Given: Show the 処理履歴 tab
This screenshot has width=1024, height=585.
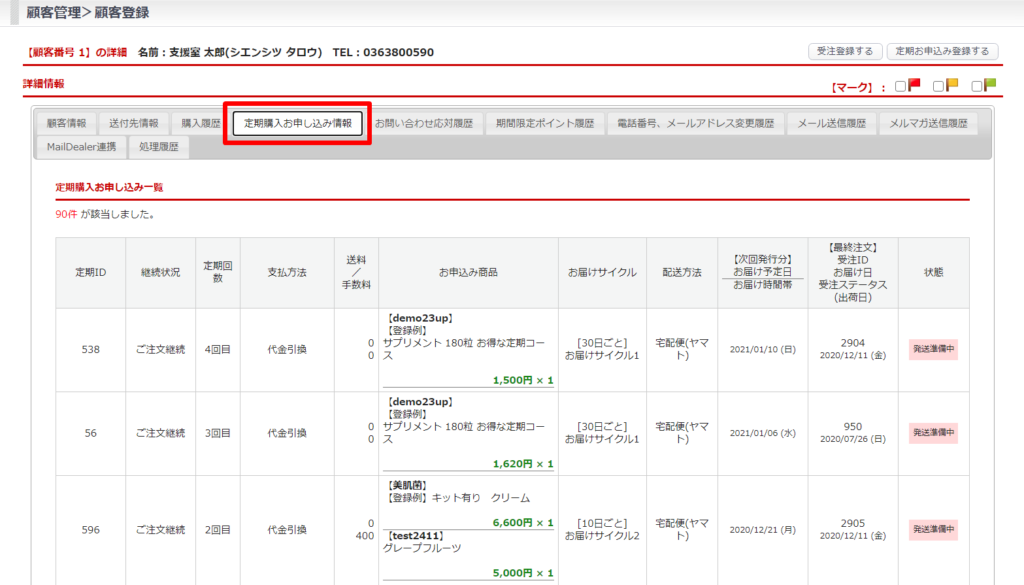Looking at the screenshot, I should point(159,147).
